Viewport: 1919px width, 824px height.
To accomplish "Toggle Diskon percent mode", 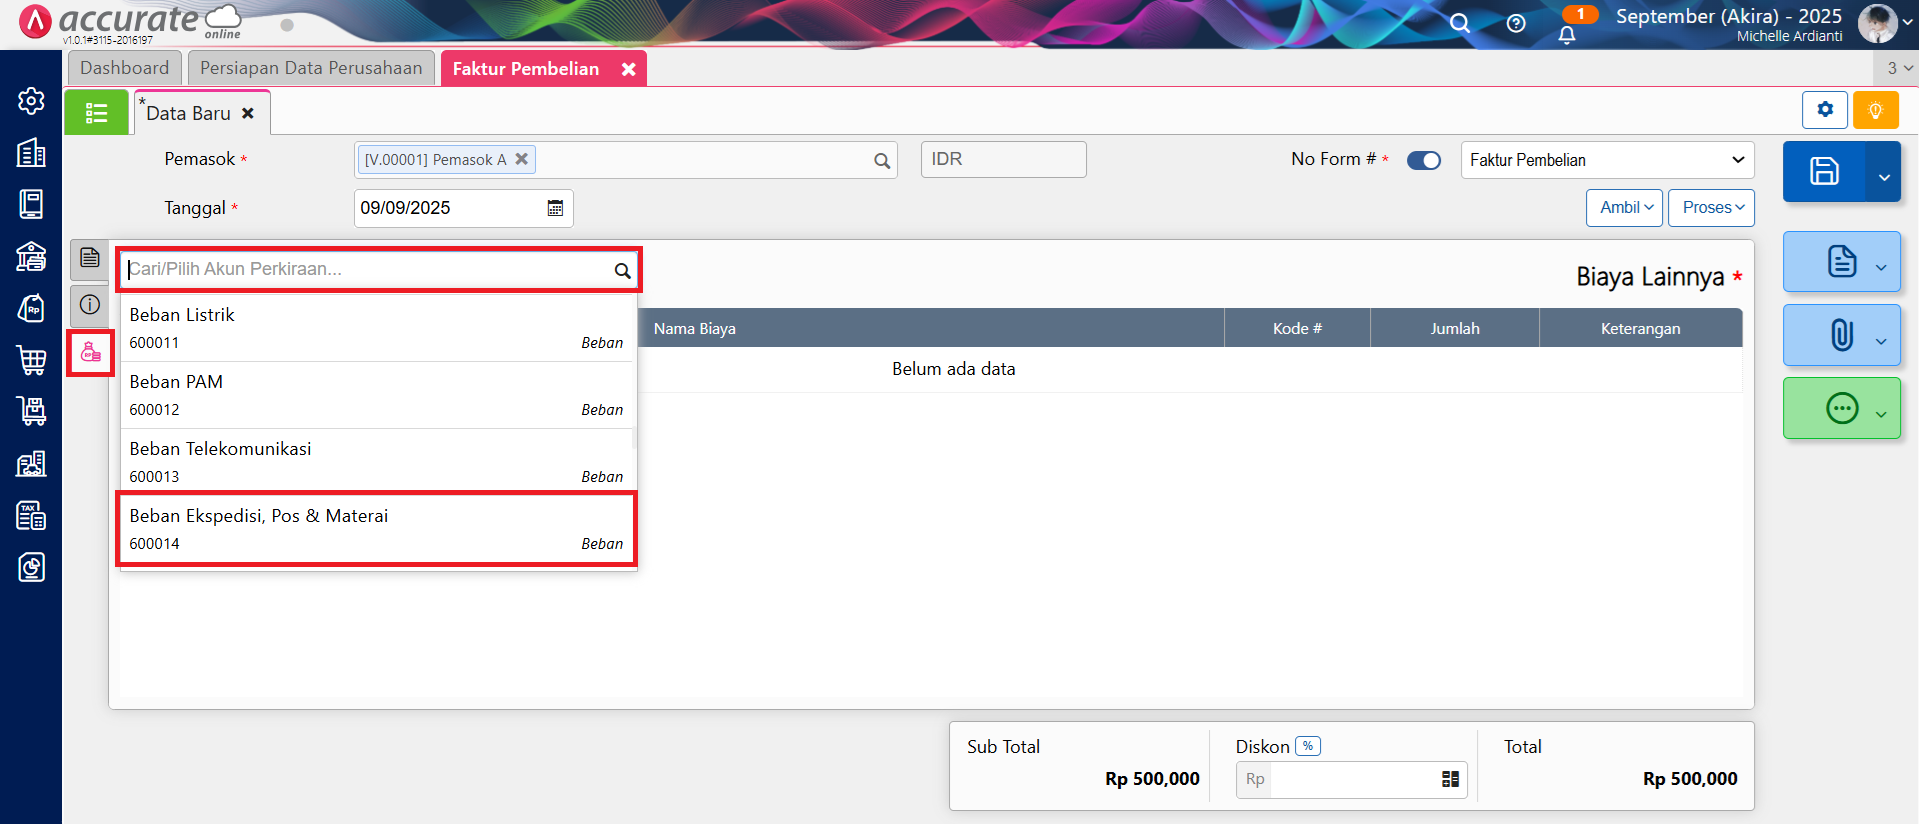I will 1307,746.
